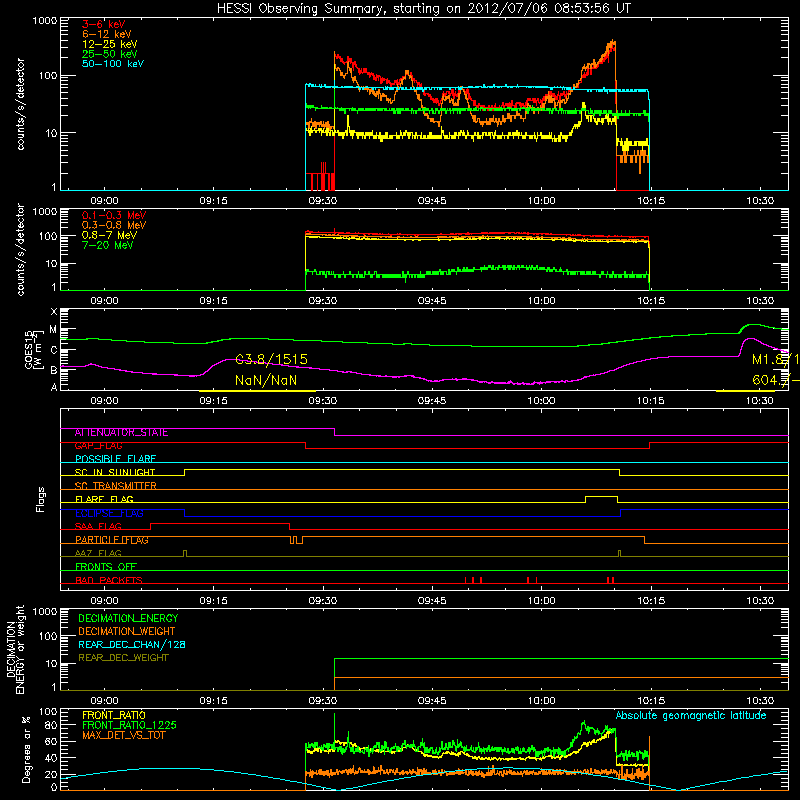This screenshot has width=800, height=800.
Task: Click the FRONTS_OFF flag label
Action: coord(106,567)
